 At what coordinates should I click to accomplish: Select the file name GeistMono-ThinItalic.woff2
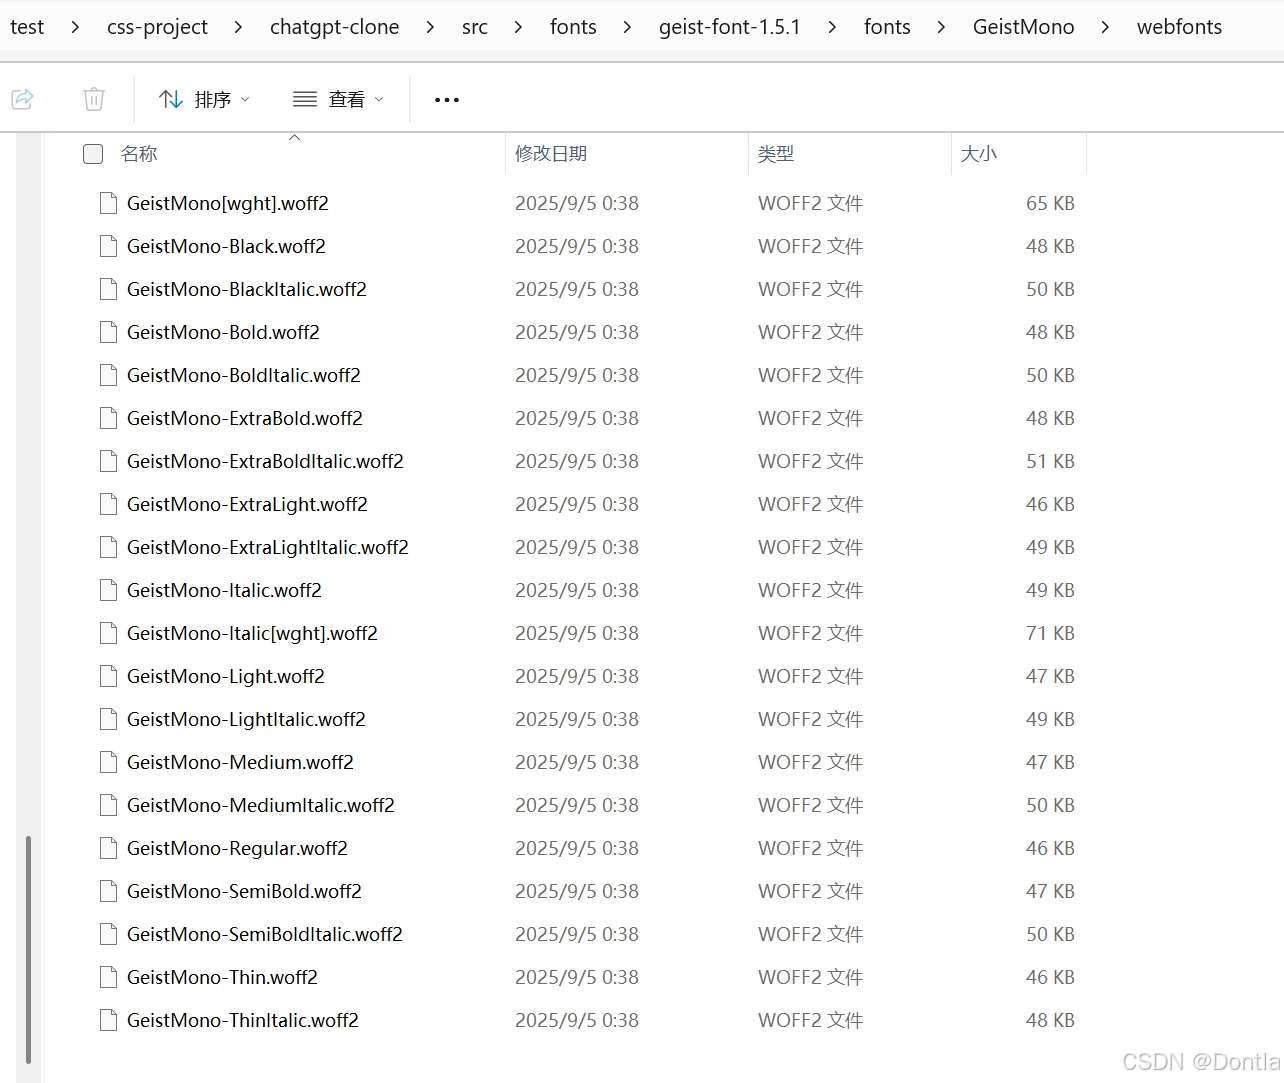[243, 1020]
